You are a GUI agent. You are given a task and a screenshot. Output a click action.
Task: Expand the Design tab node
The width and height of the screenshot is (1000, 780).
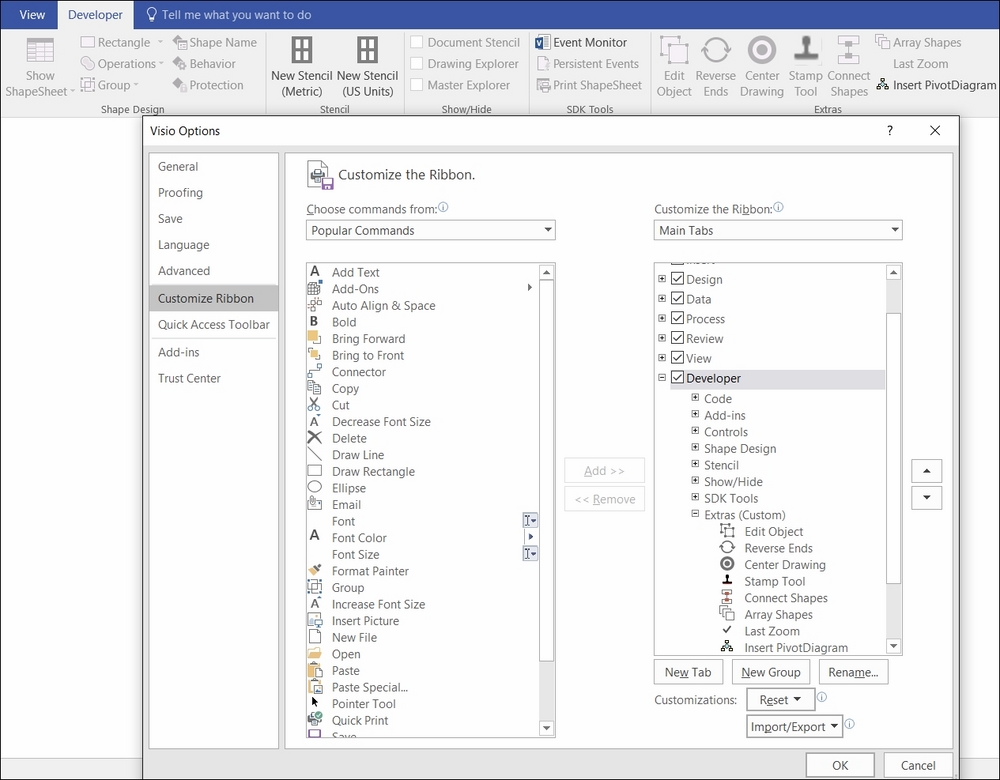coord(662,279)
